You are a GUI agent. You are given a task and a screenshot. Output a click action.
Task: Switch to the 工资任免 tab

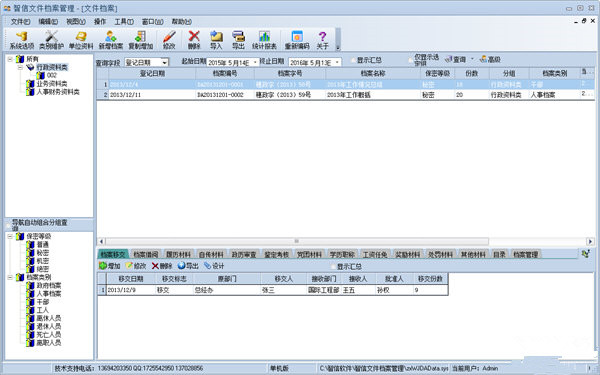[375, 254]
